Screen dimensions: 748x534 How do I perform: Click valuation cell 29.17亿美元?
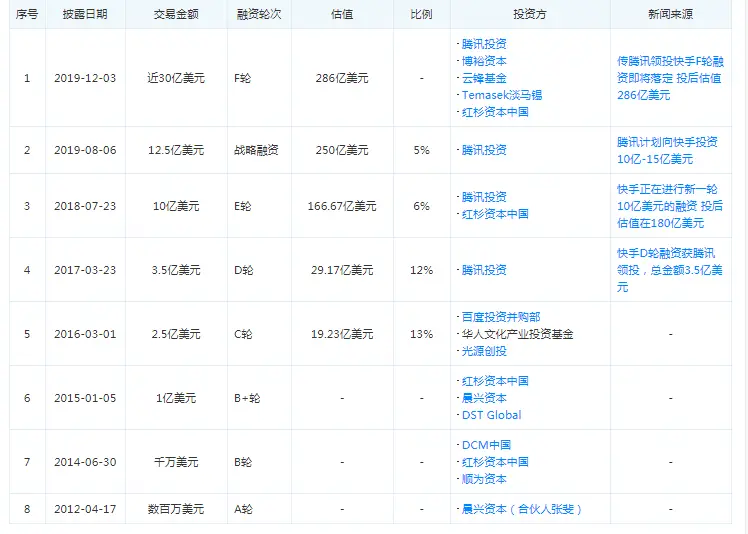tap(342, 270)
